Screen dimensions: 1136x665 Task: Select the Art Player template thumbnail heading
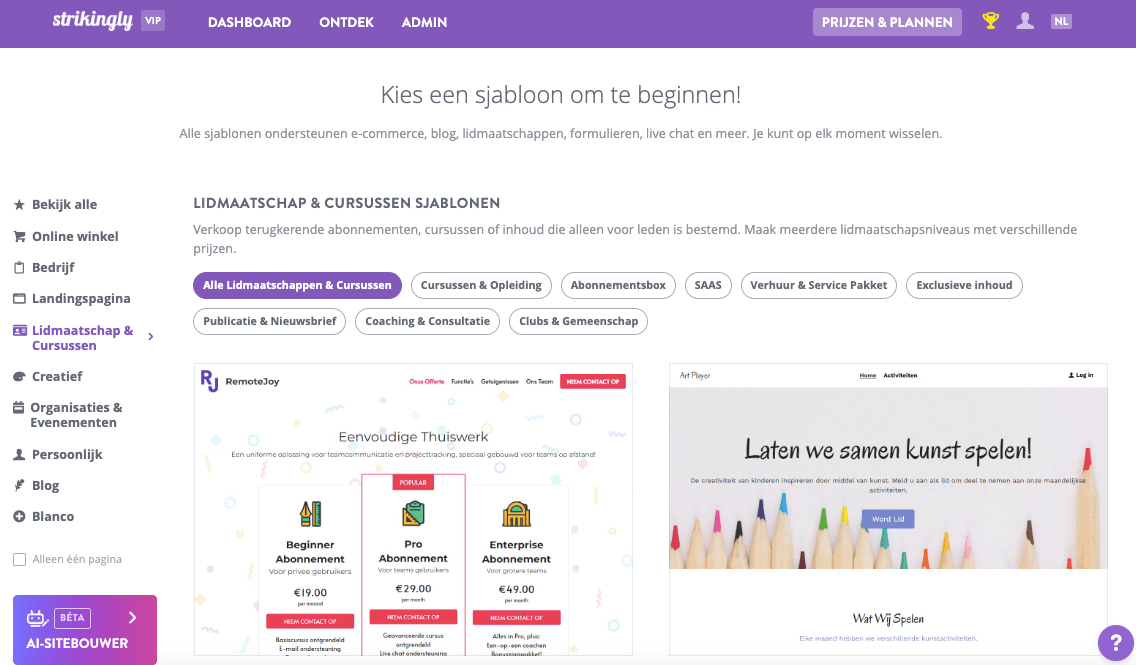[x=888, y=450]
